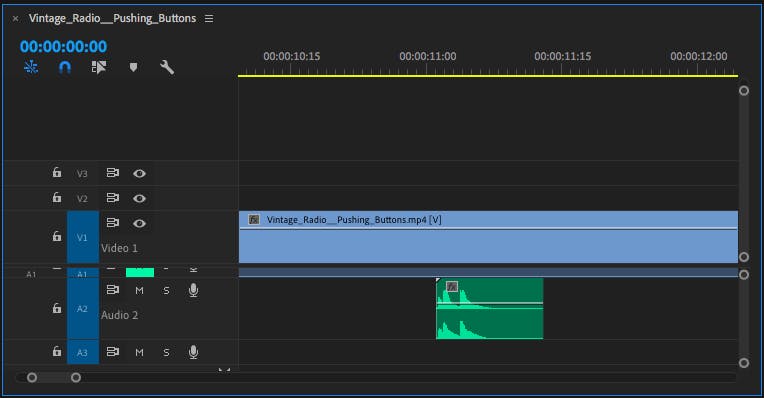Toggle sync lock for track A3

point(113,351)
